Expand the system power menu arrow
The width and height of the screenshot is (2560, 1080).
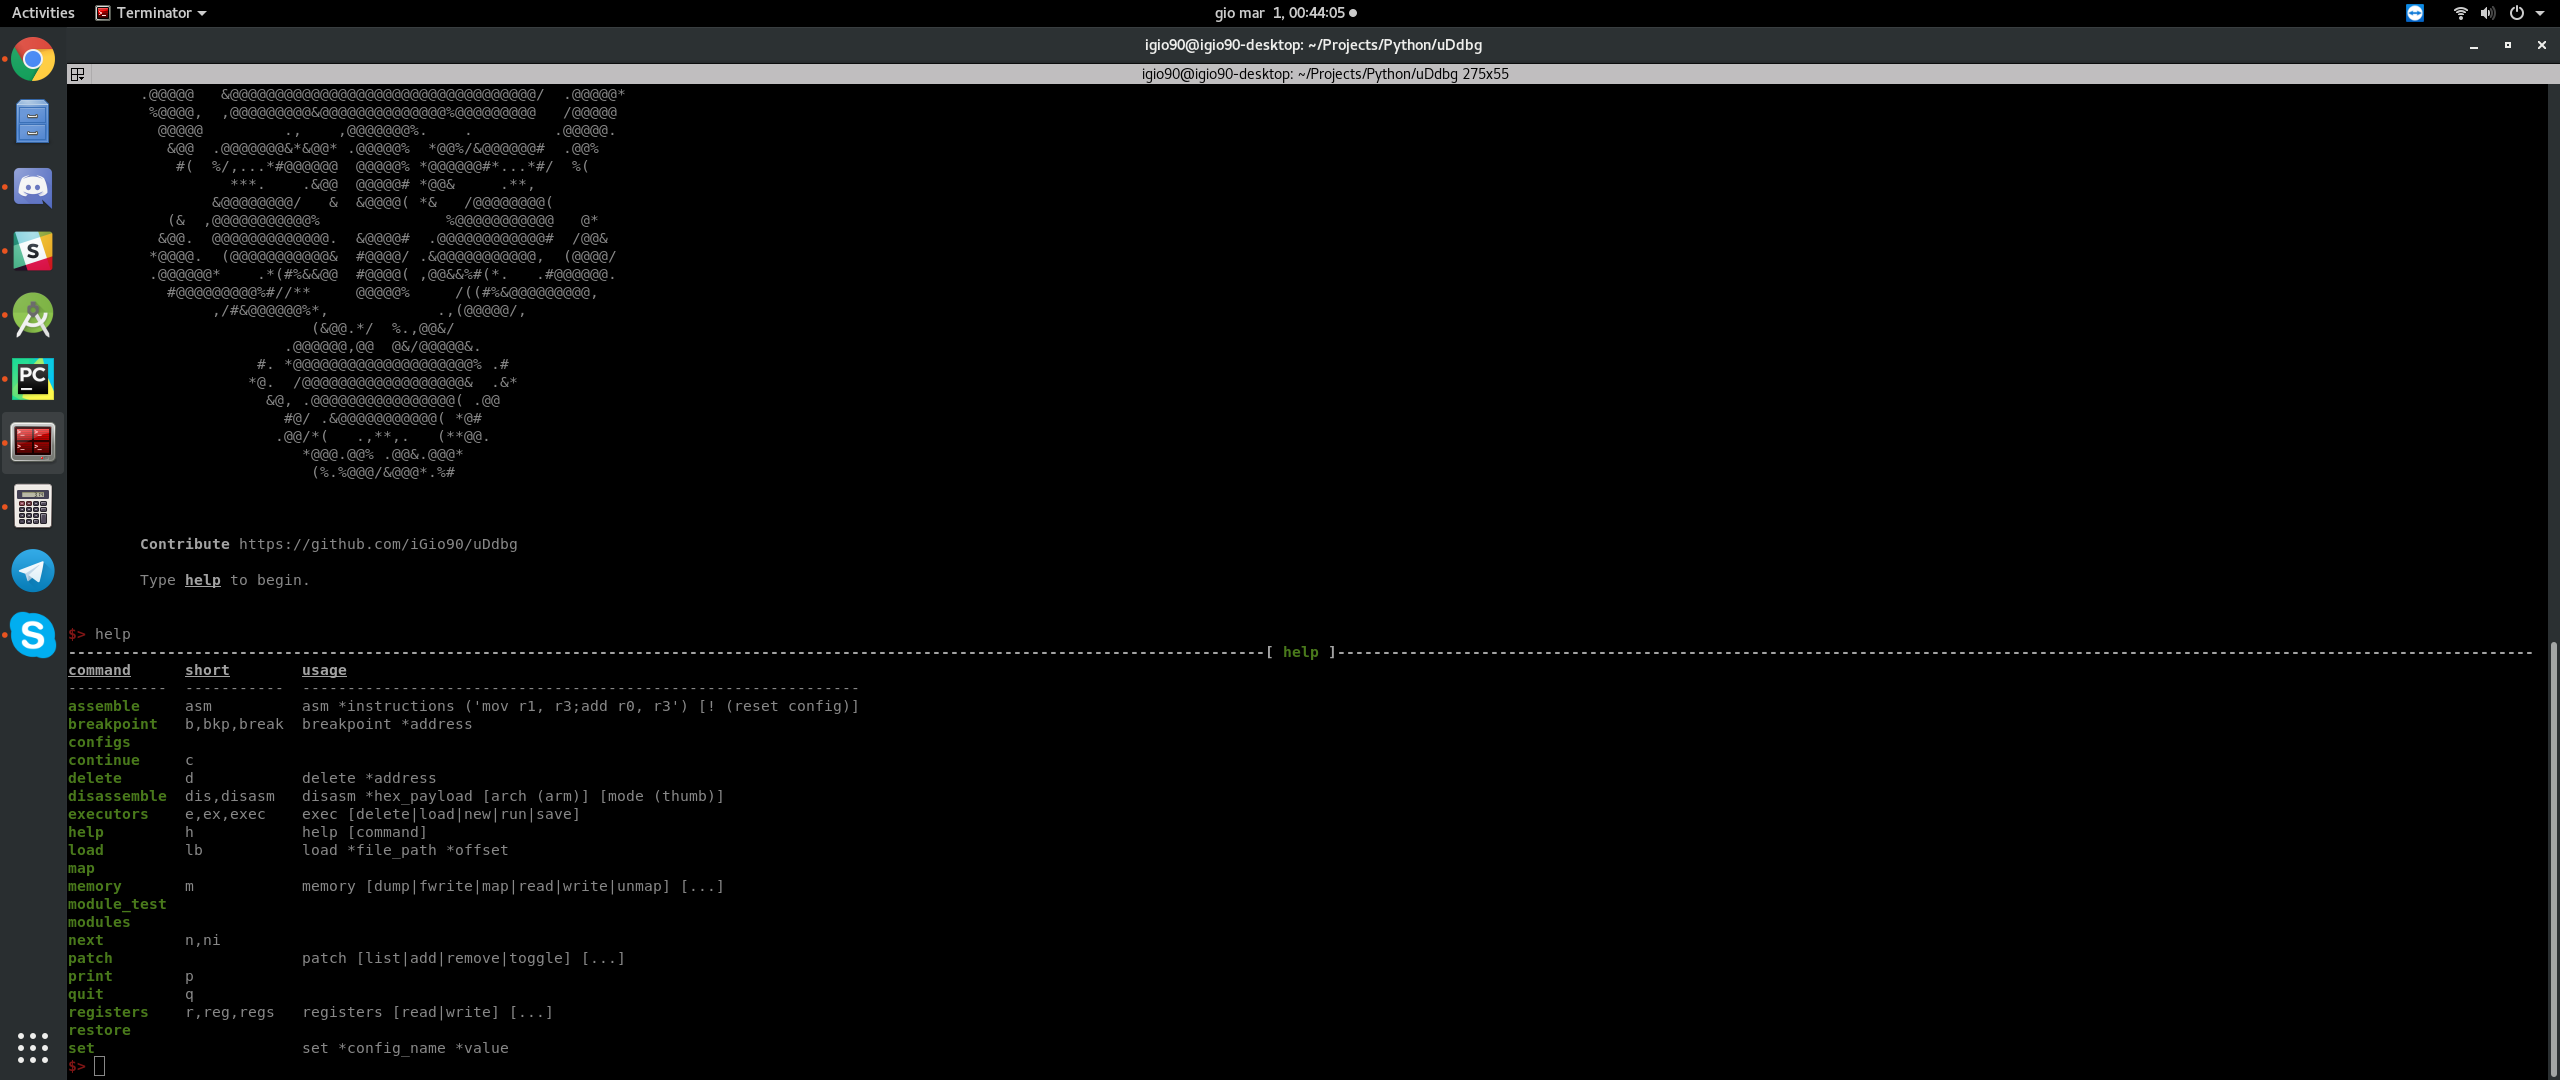pos(2540,13)
